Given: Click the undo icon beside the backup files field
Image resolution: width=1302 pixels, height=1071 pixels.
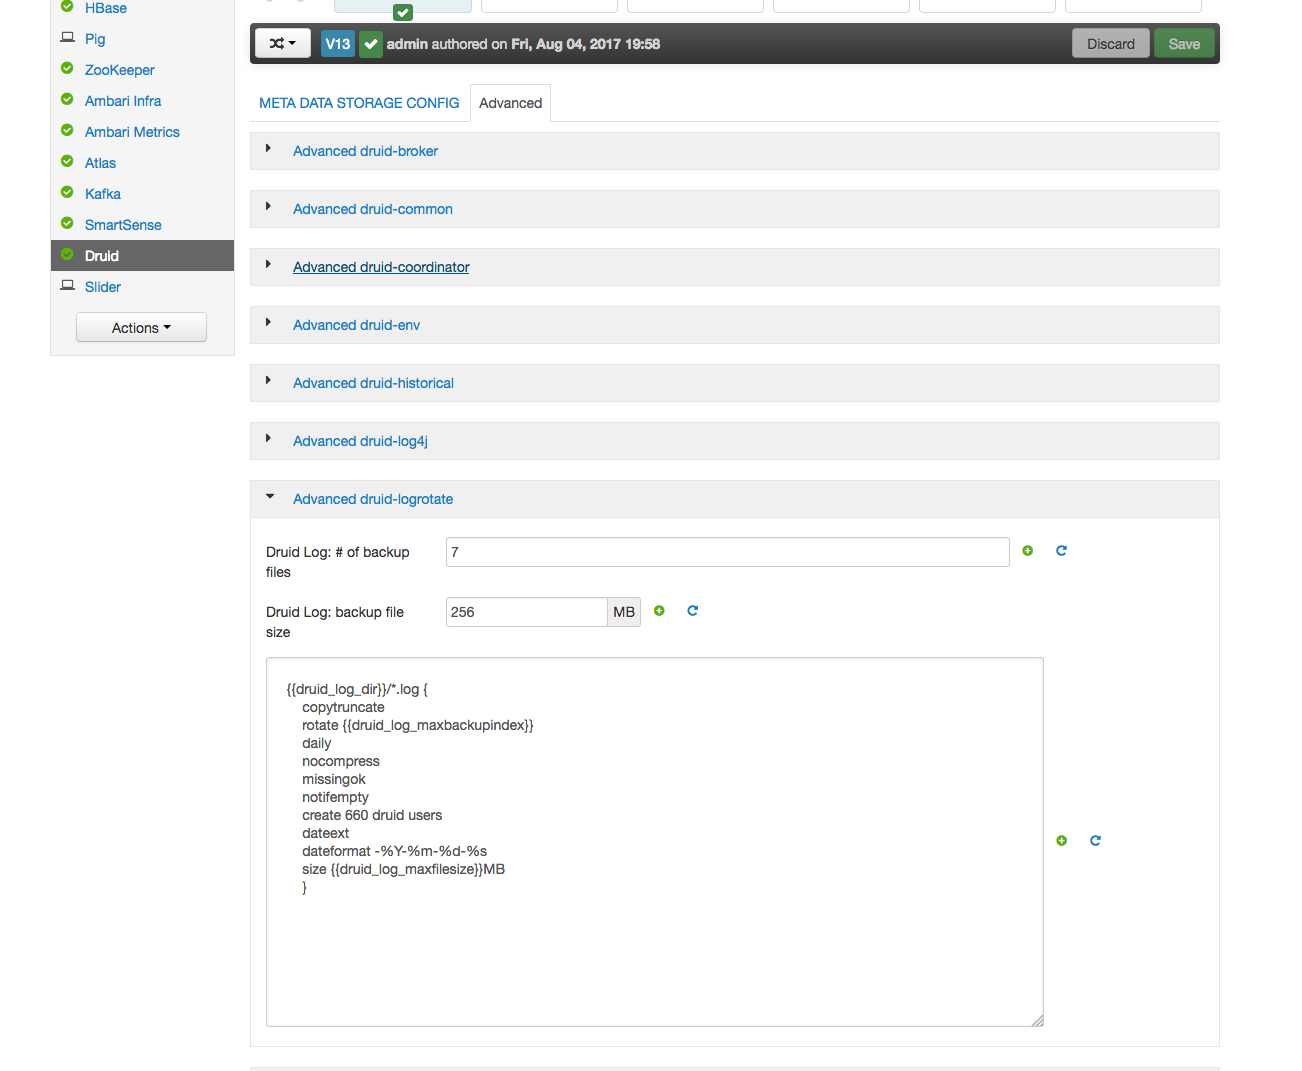Looking at the screenshot, I should [x=1061, y=550].
